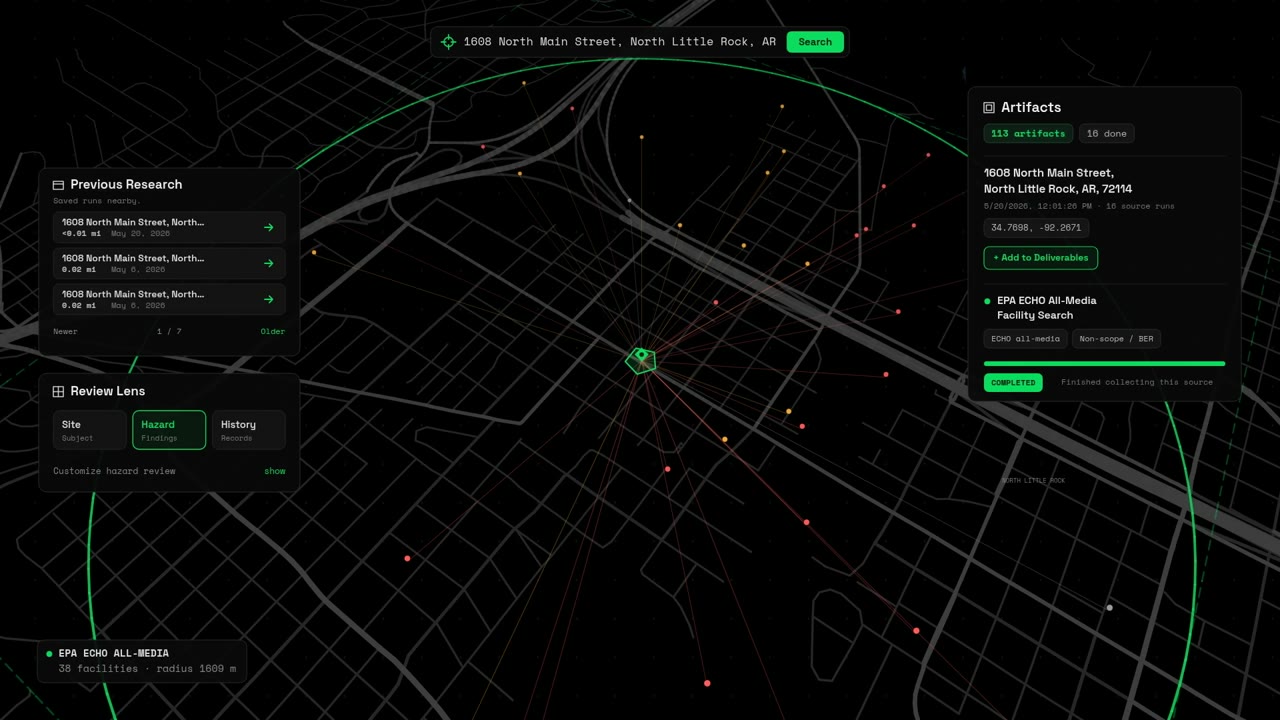Select the History Records lens
Viewport: 1280px width, 720px height.
(248, 430)
